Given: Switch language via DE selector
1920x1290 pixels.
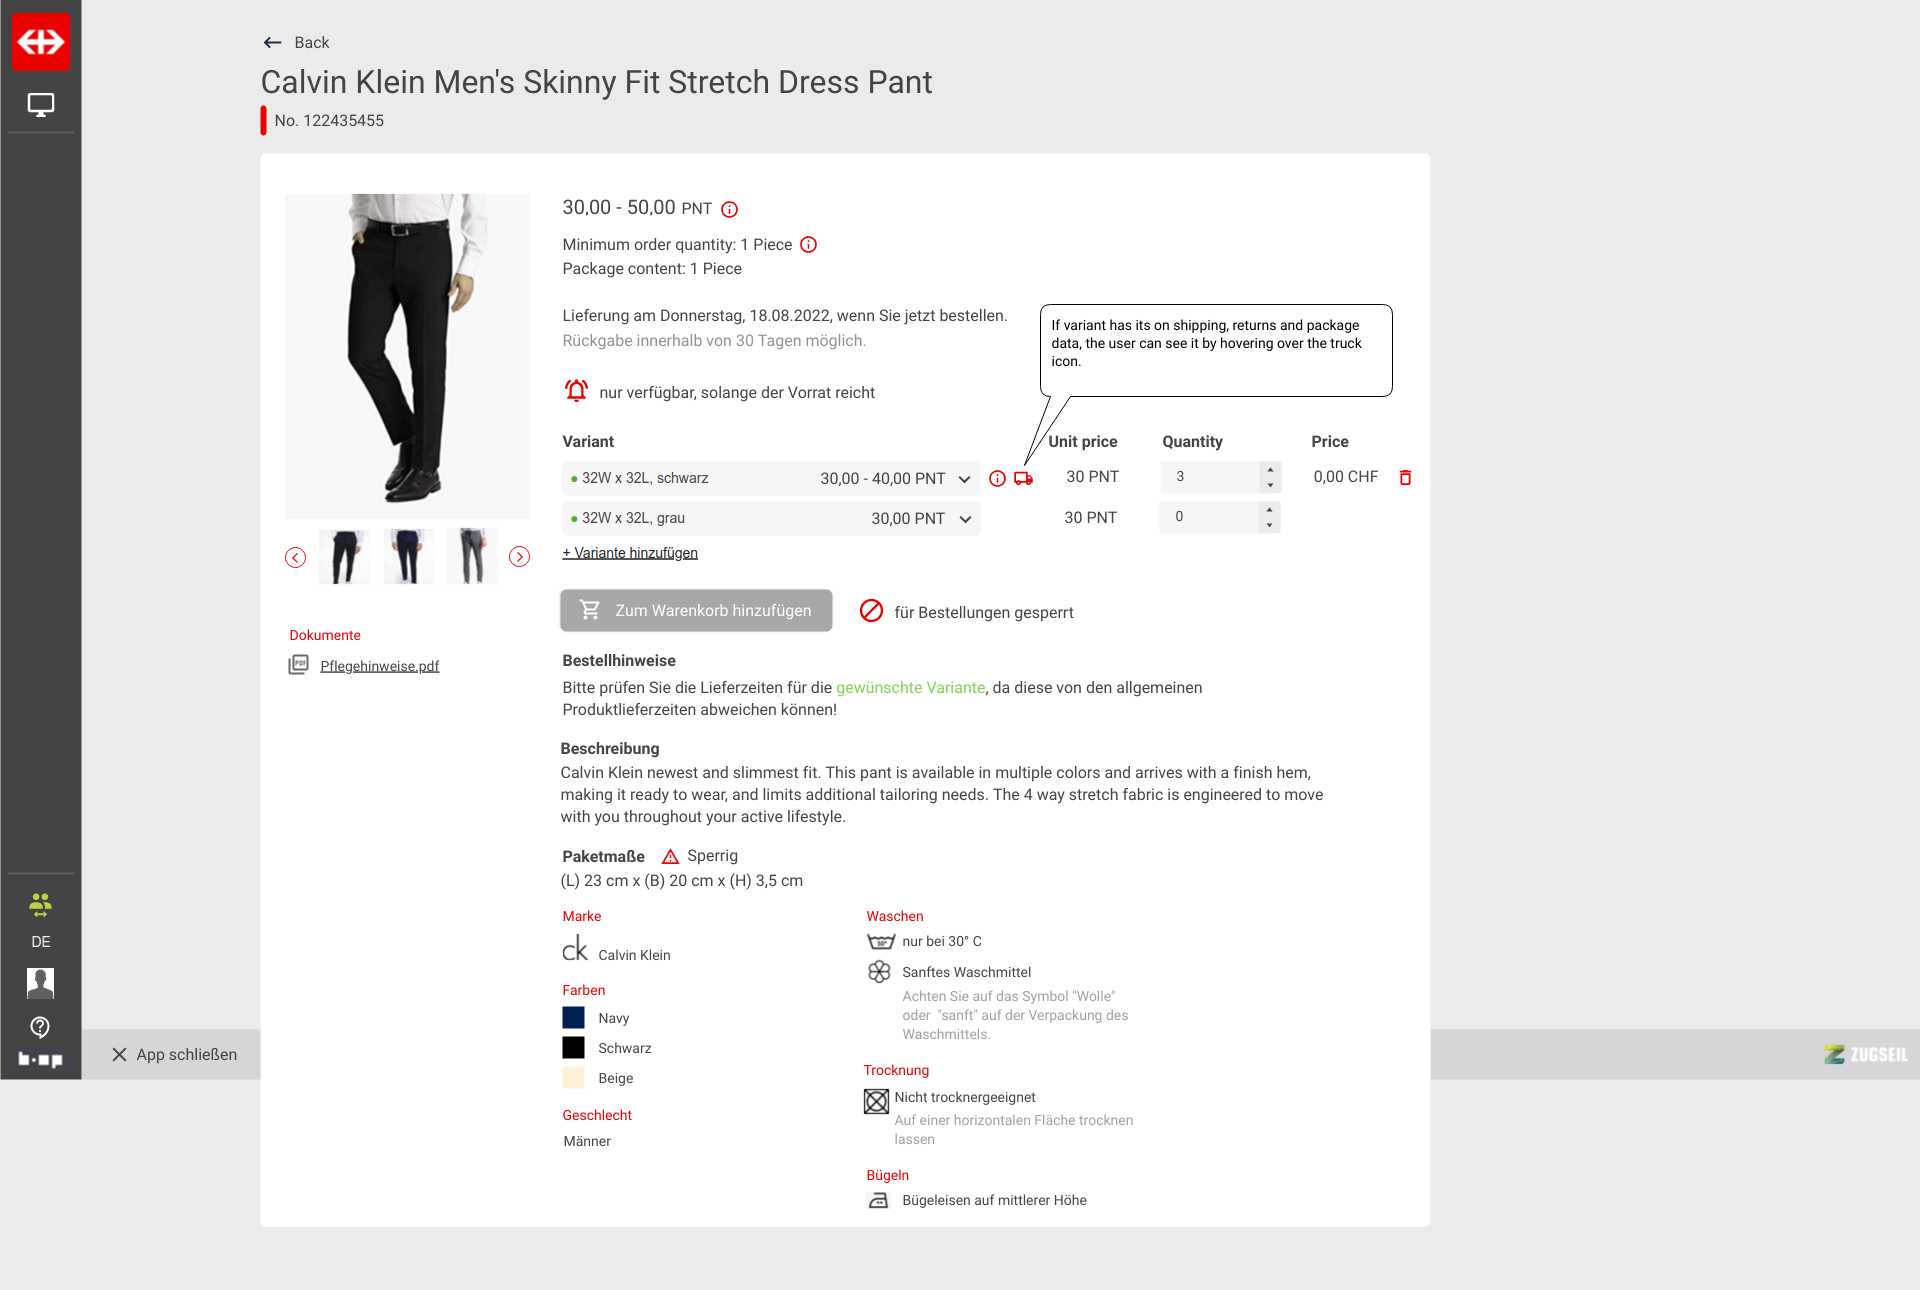Looking at the screenshot, I should pyautogui.click(x=40, y=942).
